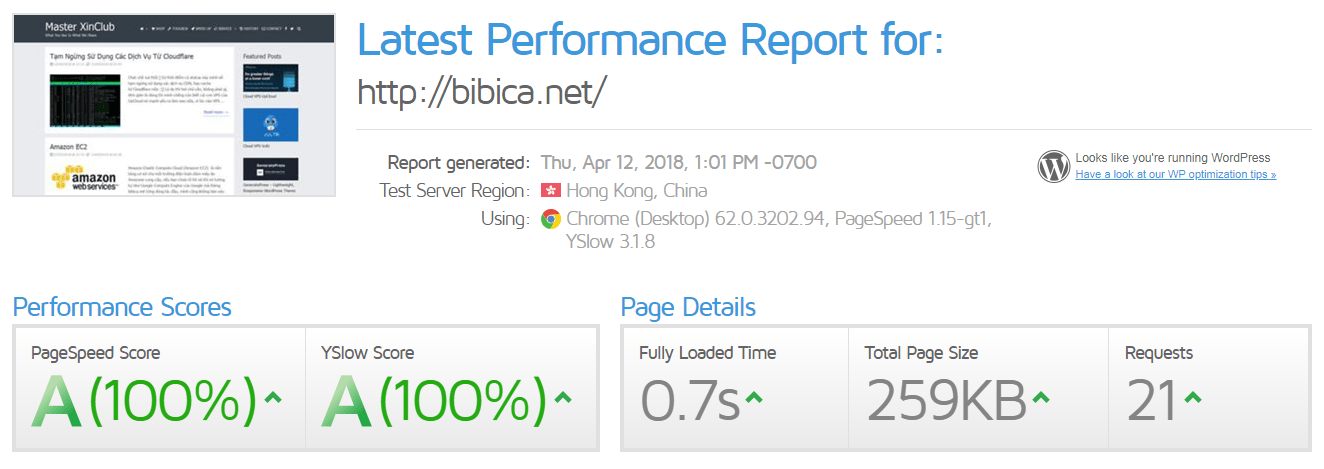Click the 21 Requests value

point(1151,401)
